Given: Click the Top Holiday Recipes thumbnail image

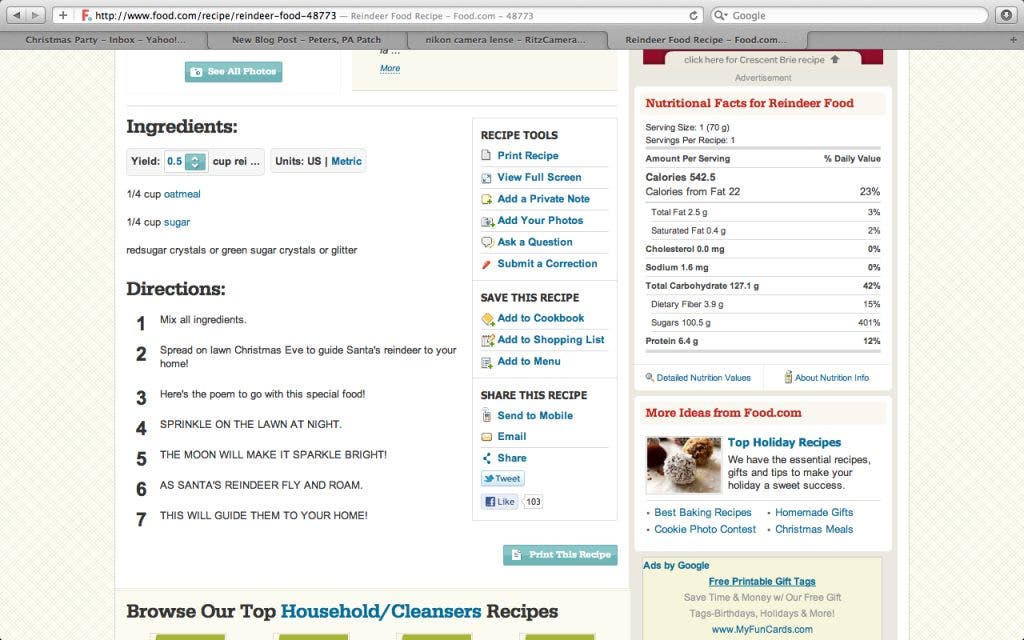Looking at the screenshot, I should (684, 465).
